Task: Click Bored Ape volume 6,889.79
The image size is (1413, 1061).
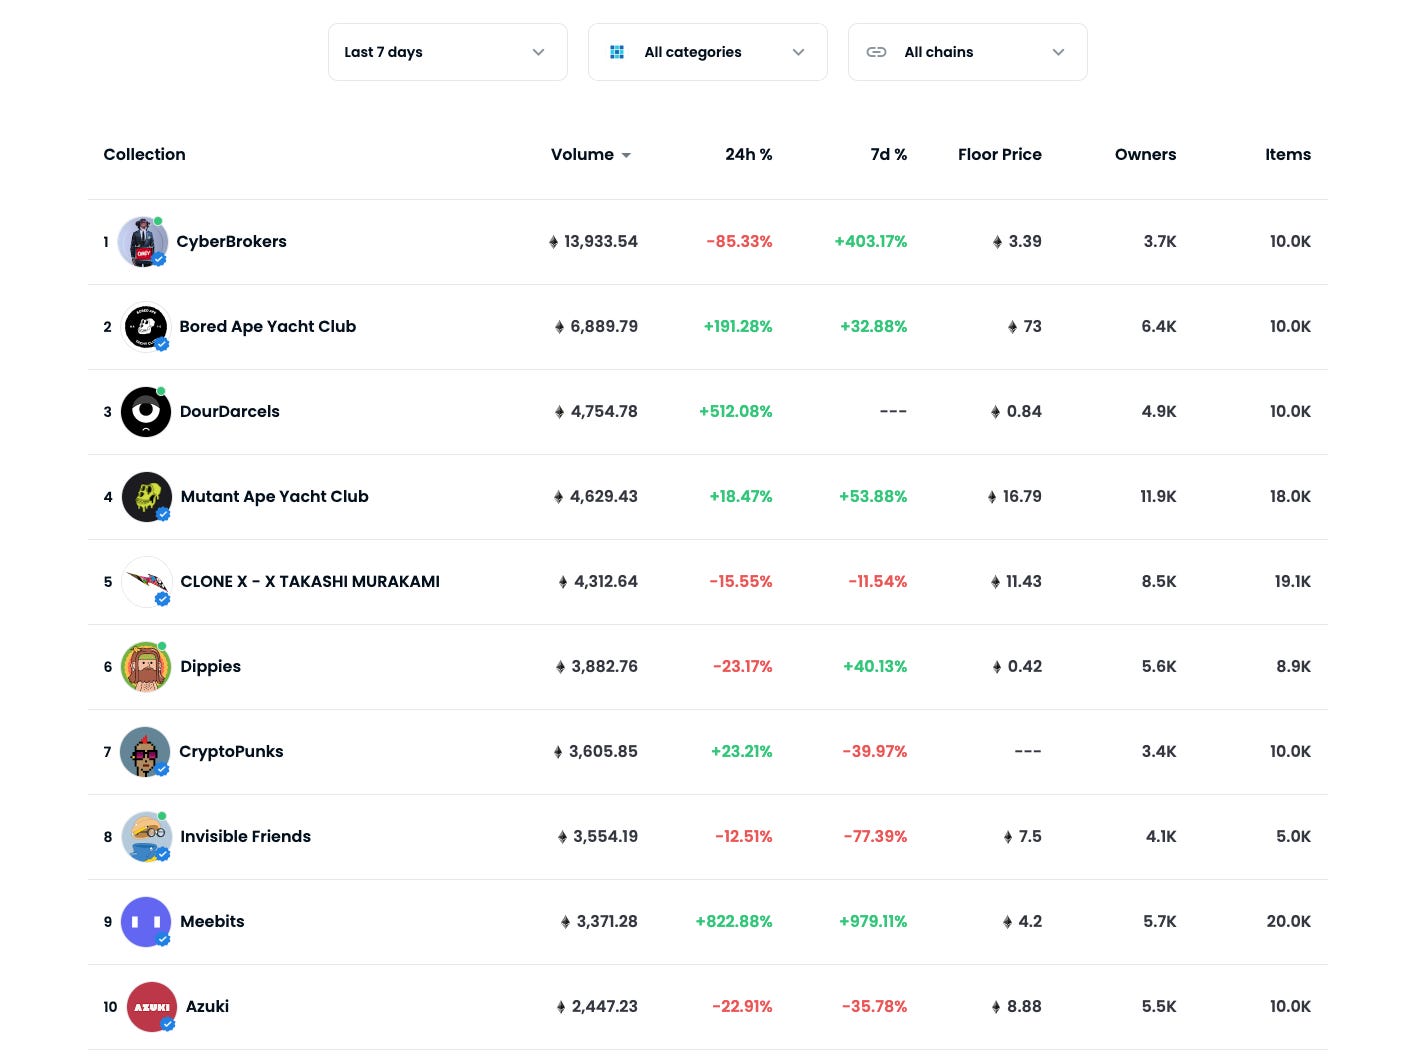Action: [604, 326]
